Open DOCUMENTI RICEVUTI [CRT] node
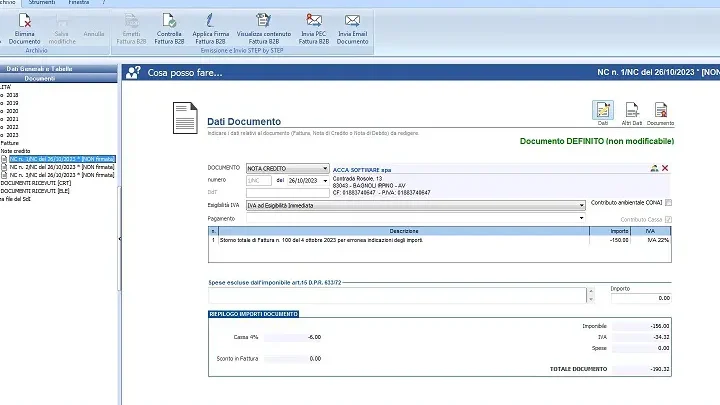Screen dimensions: 720x405 [36, 183]
